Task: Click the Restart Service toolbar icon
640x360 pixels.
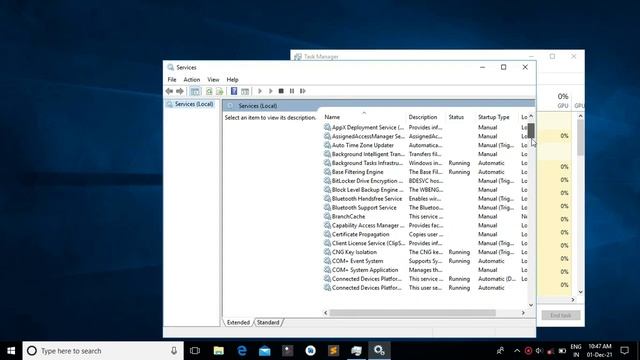Action: click(x=302, y=91)
